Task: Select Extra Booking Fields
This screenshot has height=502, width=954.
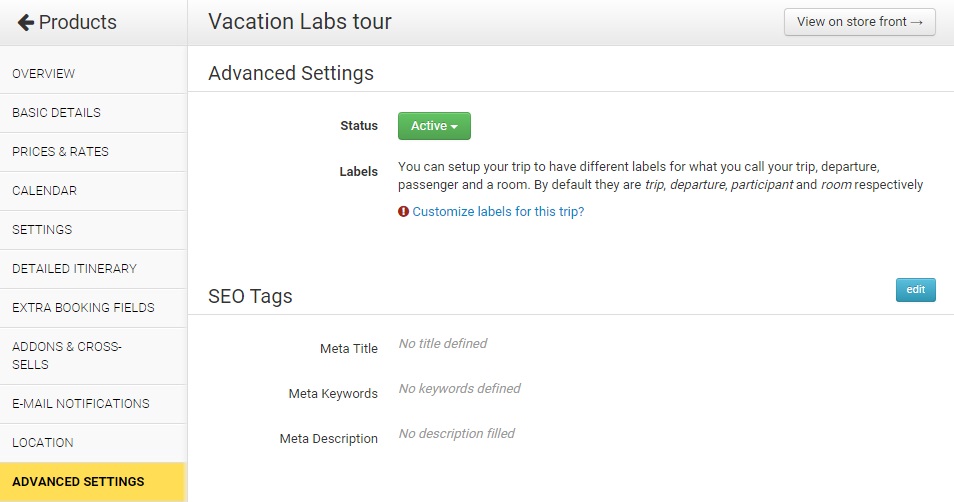Action: (83, 308)
